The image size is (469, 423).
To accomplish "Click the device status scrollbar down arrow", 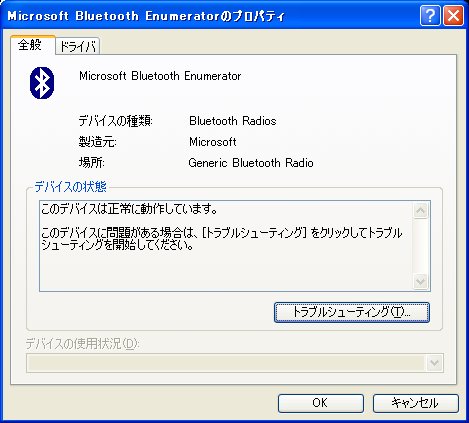I will tap(420, 282).
